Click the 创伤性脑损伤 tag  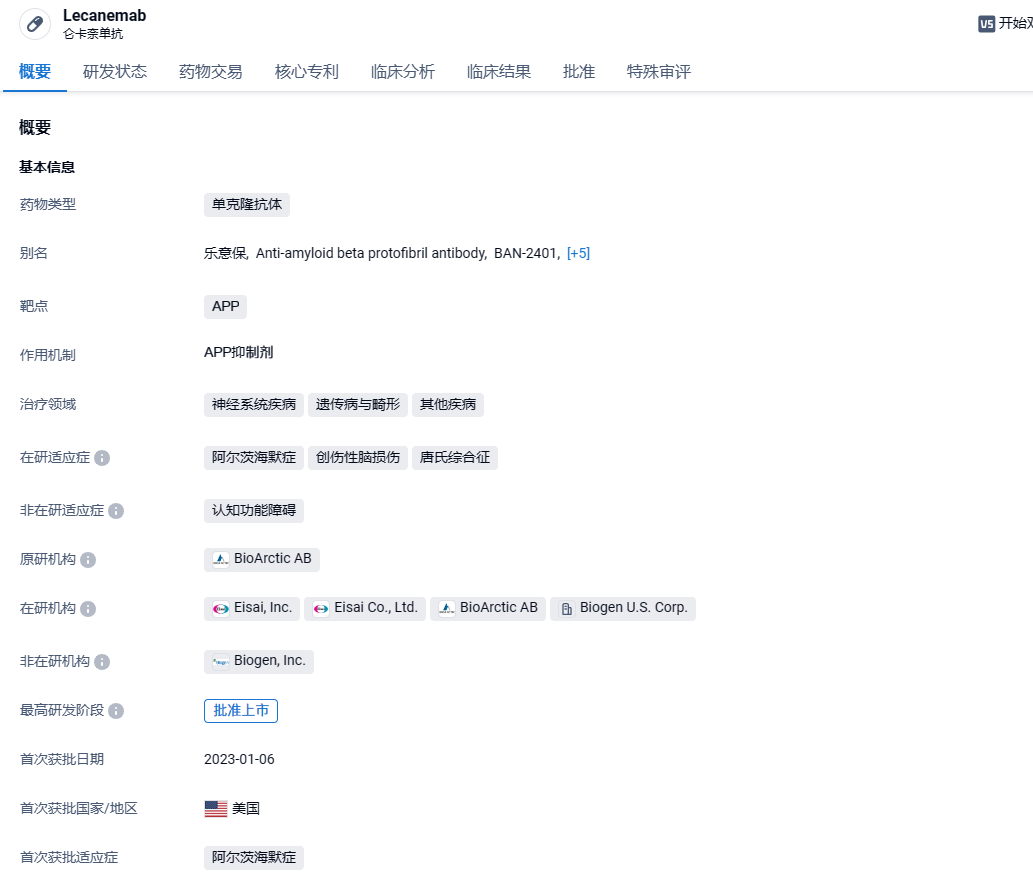[x=358, y=457]
